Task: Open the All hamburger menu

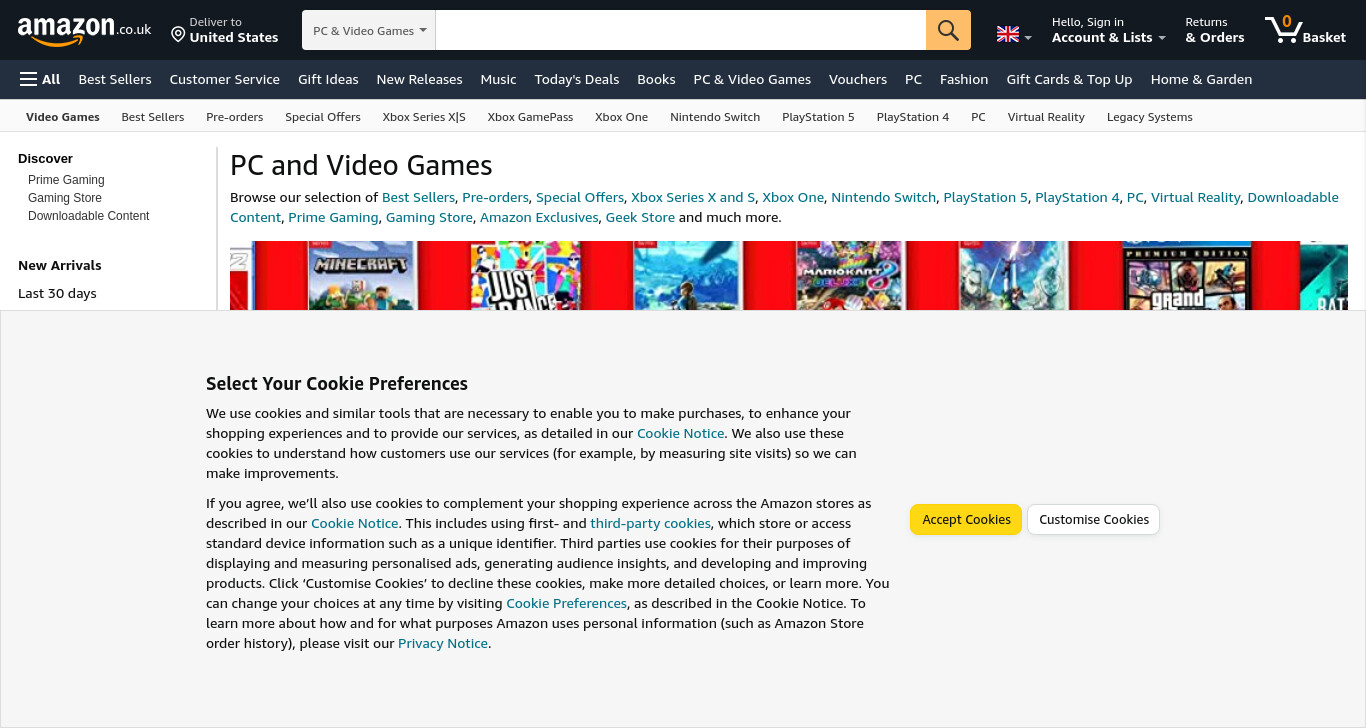Action: [40, 79]
